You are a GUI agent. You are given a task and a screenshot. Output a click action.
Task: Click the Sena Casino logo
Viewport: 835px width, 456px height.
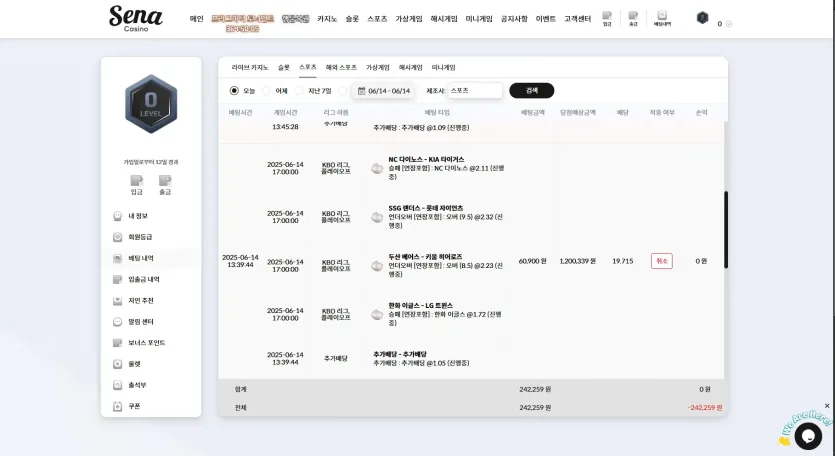(136, 19)
